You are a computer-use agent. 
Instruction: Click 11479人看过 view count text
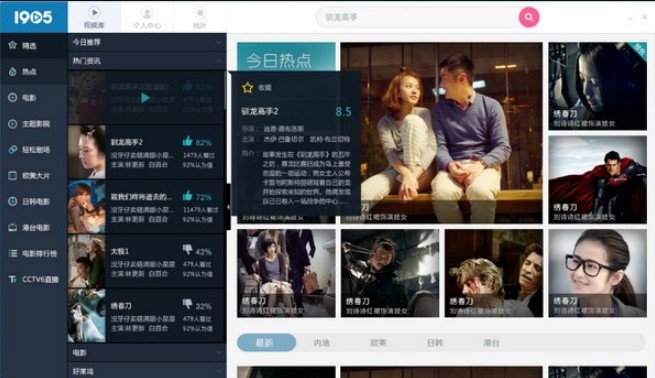pos(200,210)
